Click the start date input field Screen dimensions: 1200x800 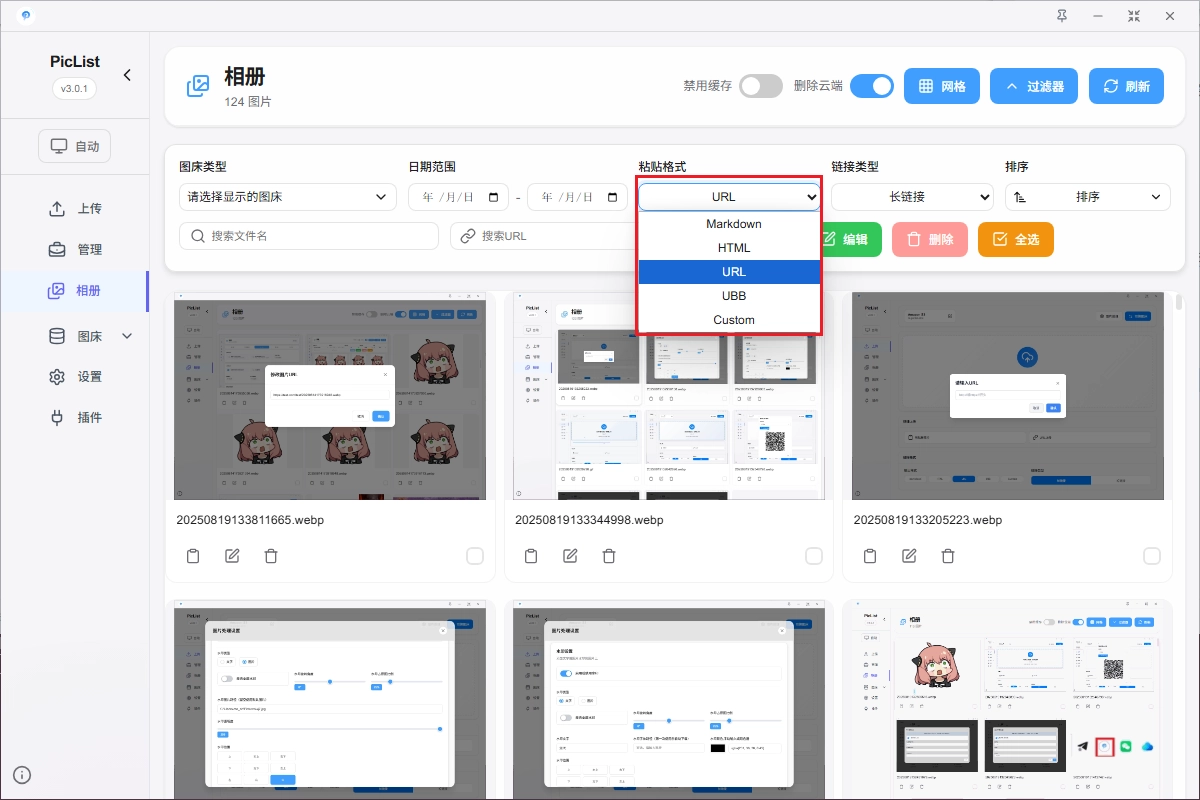point(458,197)
